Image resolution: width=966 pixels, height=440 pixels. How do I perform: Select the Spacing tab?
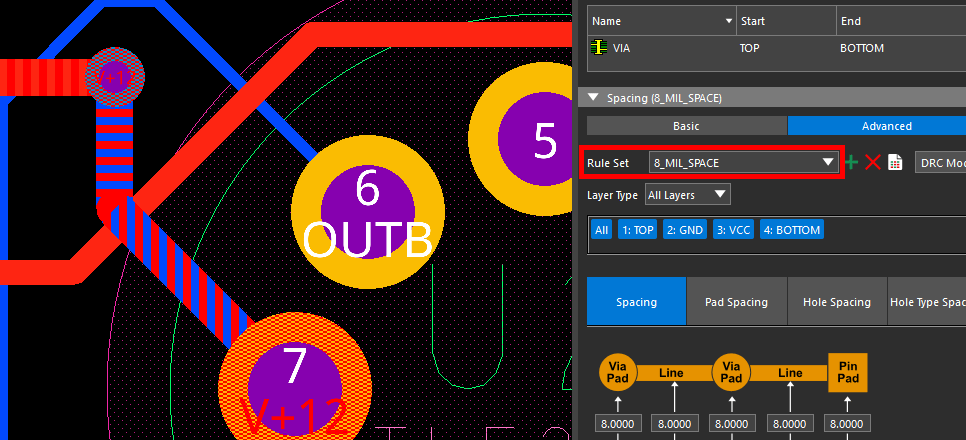click(x=636, y=301)
